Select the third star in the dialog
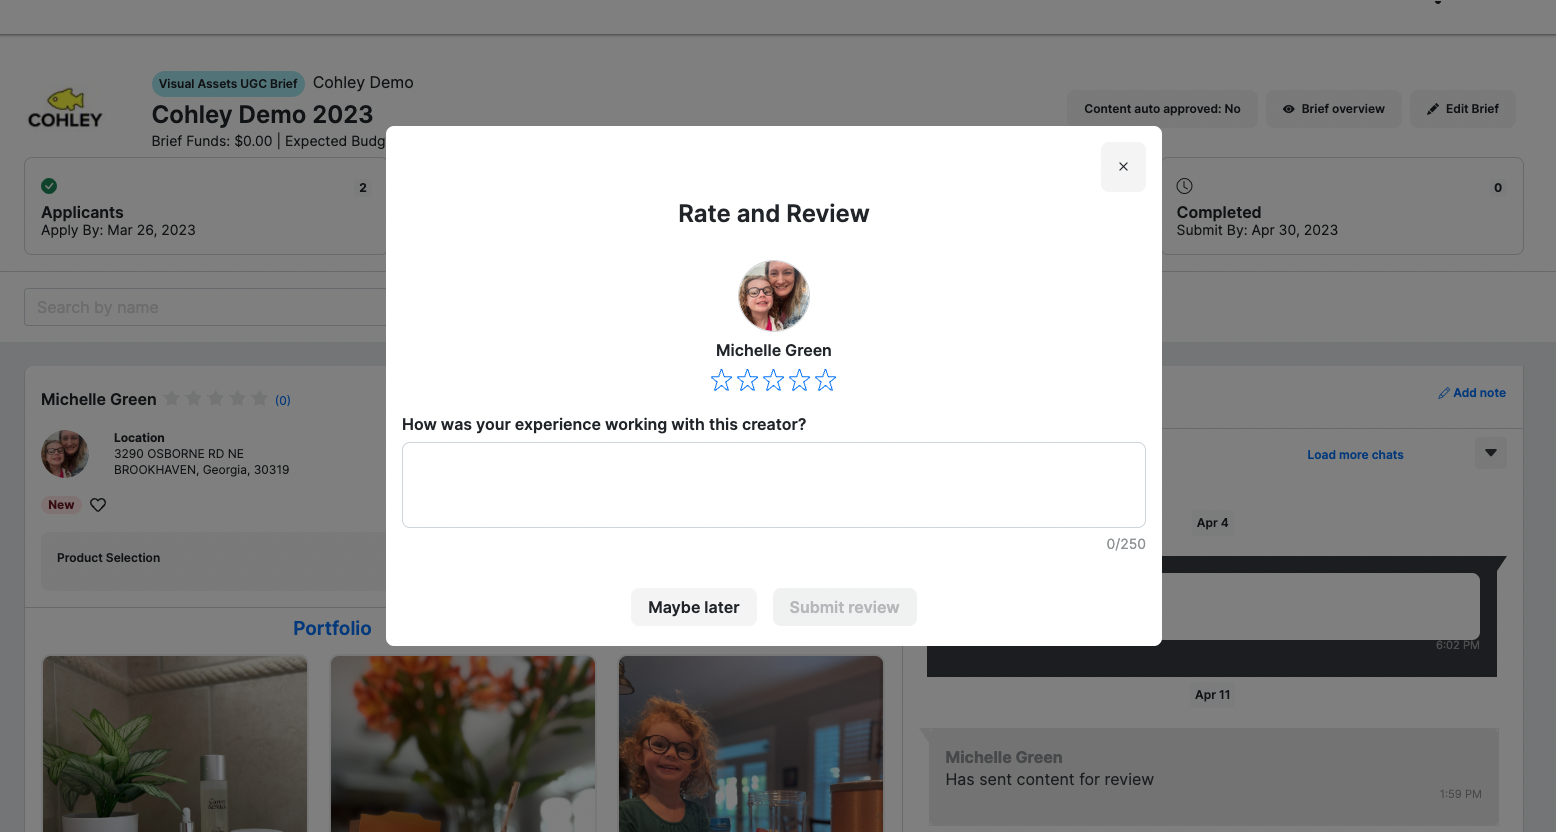Viewport: 1556px width, 832px height. click(773, 380)
